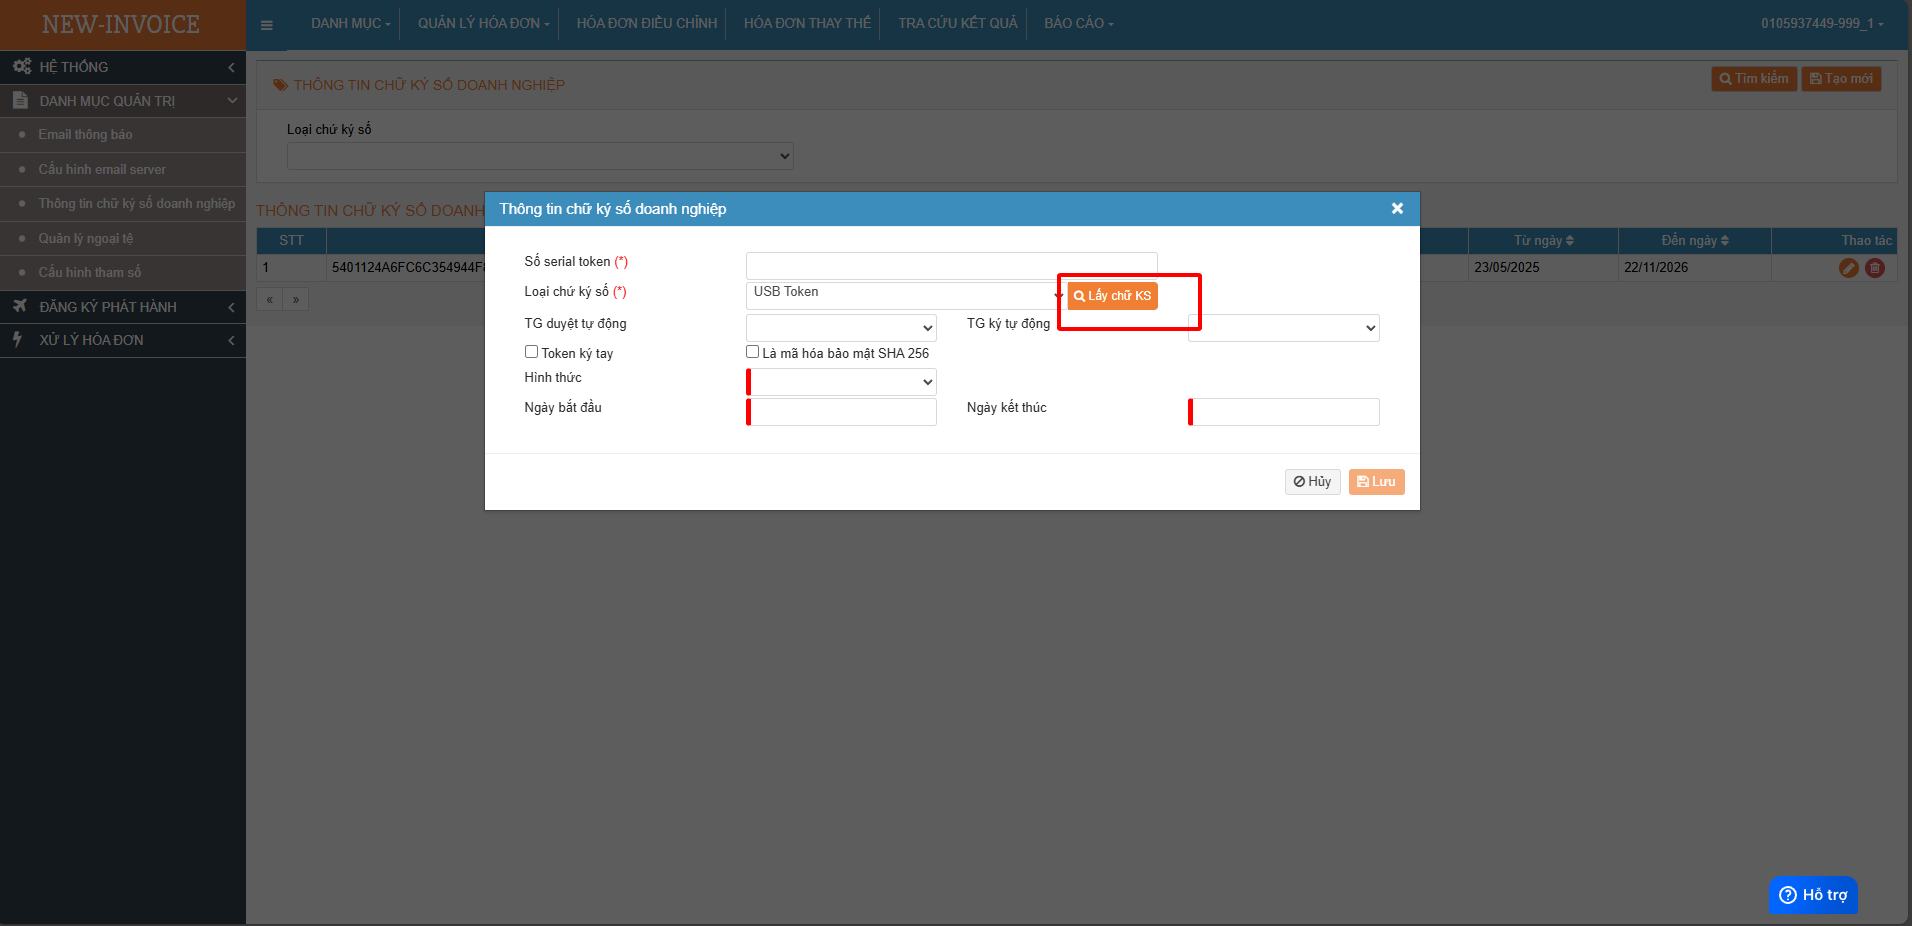This screenshot has width=1912, height=926.
Task: Sort by the Từ ngày column header
Action: [x=1543, y=241]
